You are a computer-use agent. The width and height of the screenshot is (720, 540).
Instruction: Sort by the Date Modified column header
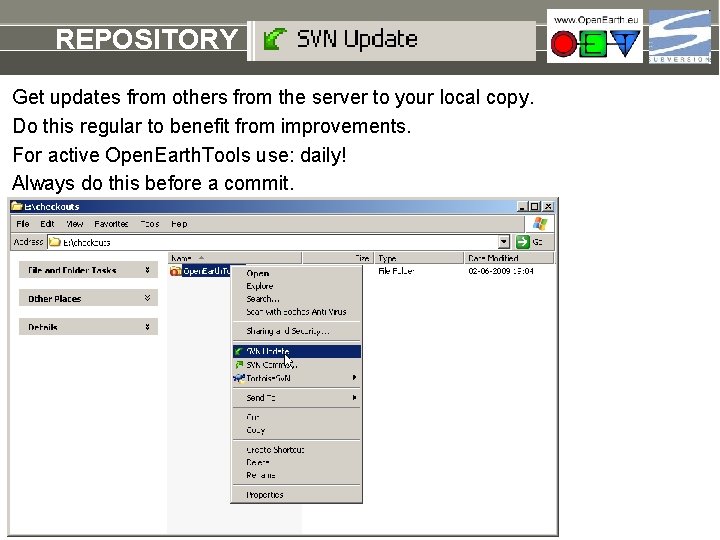click(509, 258)
